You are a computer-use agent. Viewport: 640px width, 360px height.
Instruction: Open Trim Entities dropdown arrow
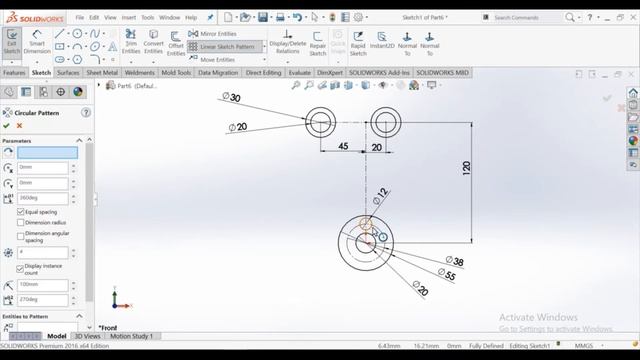[131, 62]
